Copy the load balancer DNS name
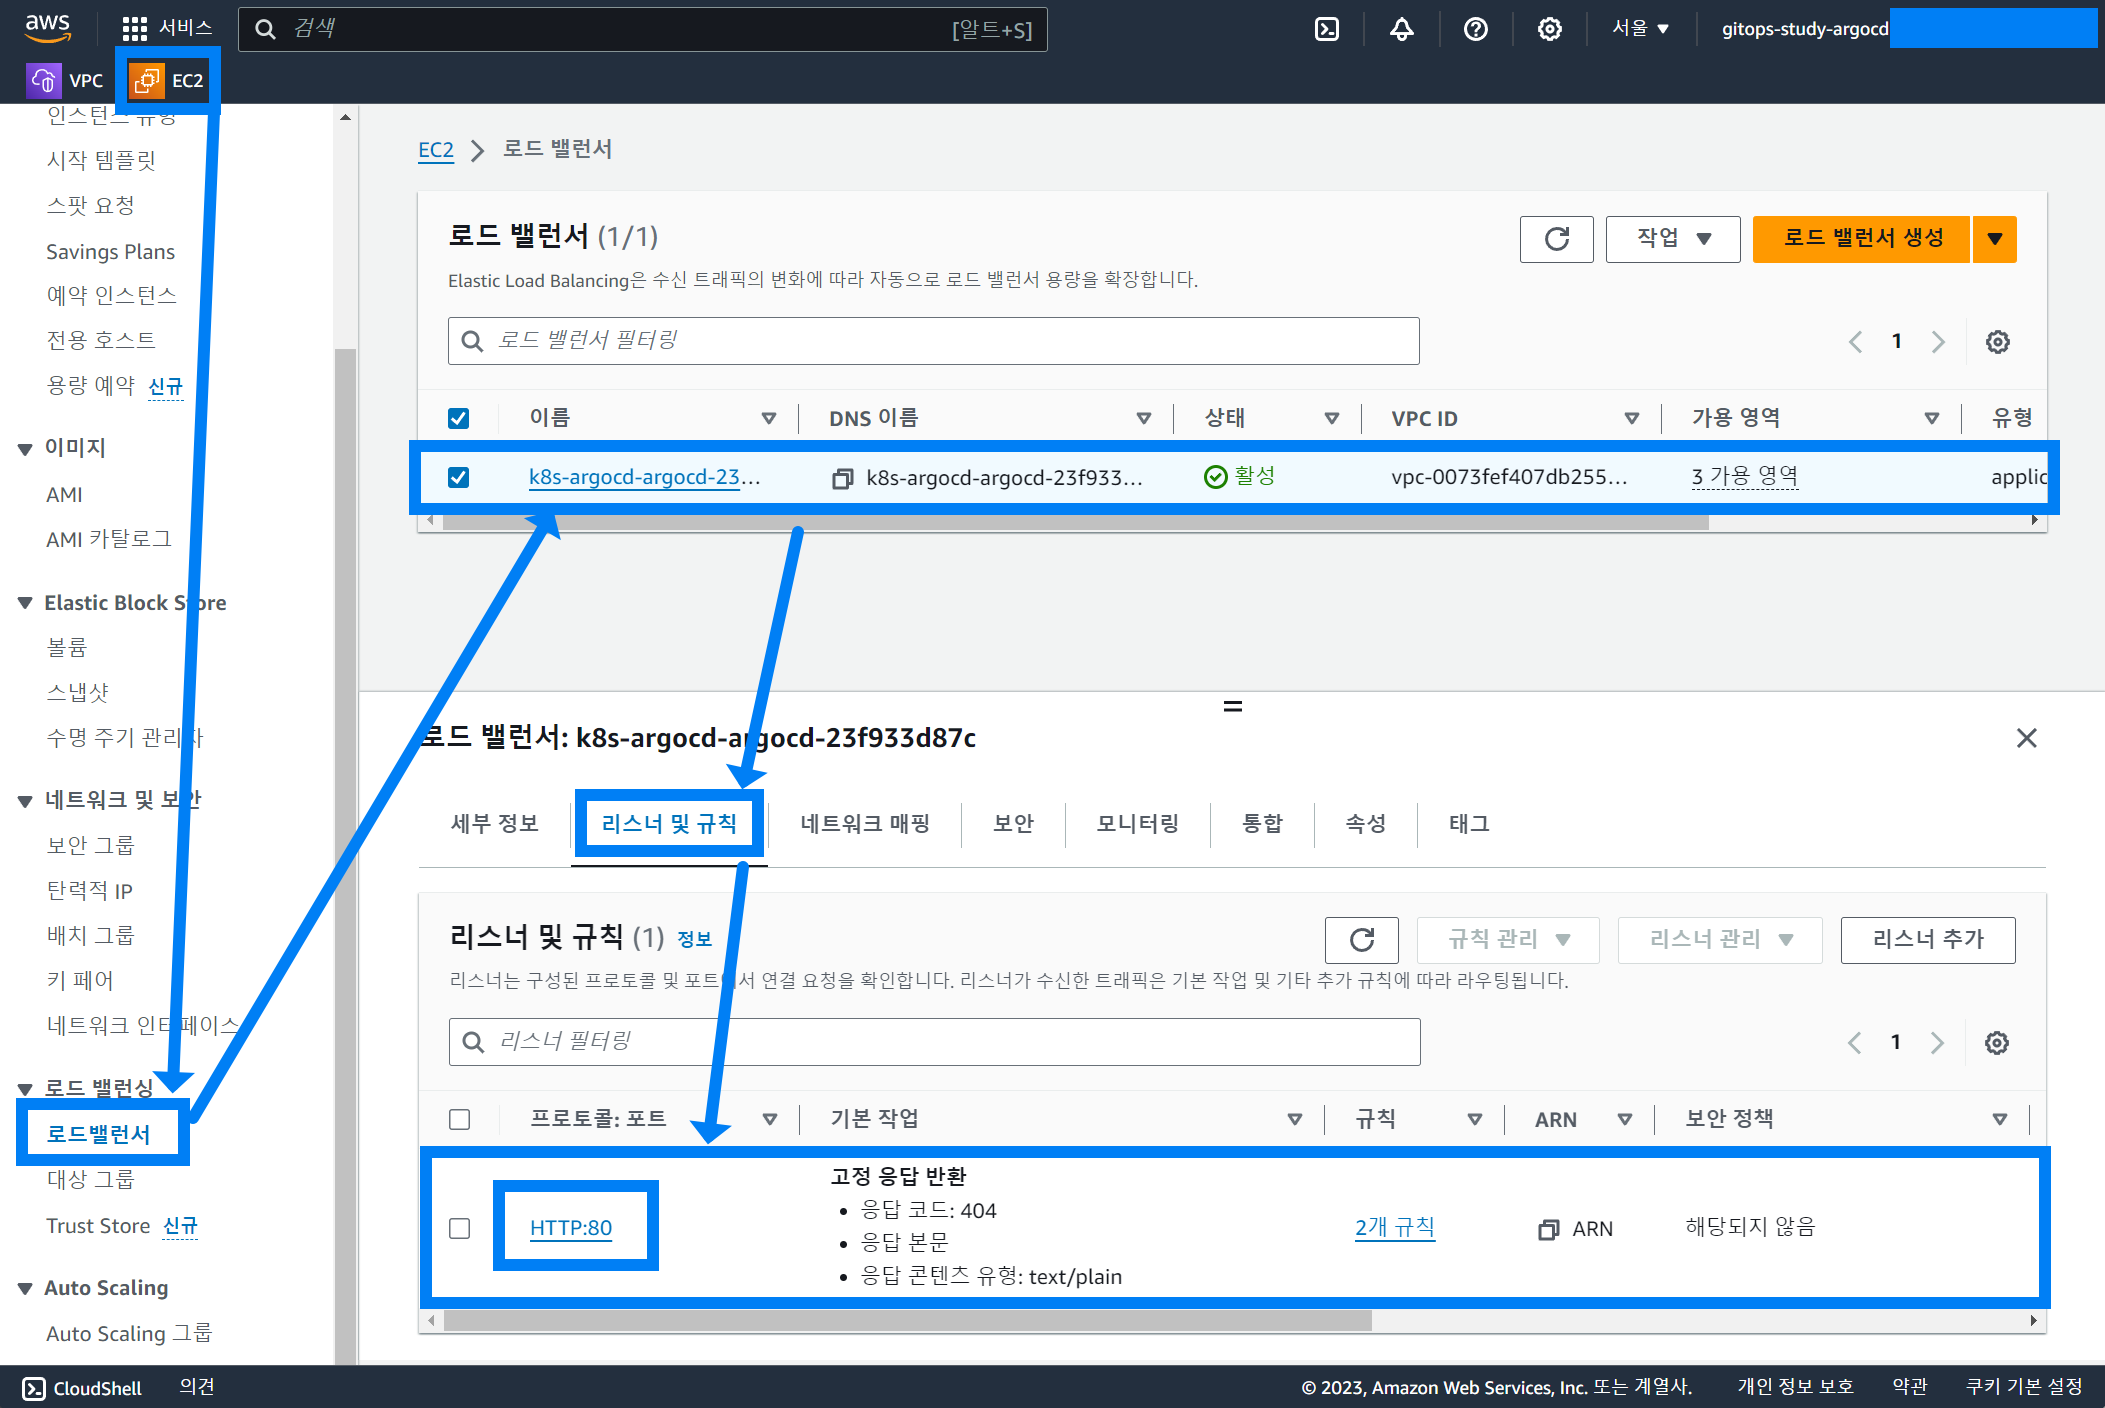Viewport: 2105px width, 1408px height. [x=842, y=479]
